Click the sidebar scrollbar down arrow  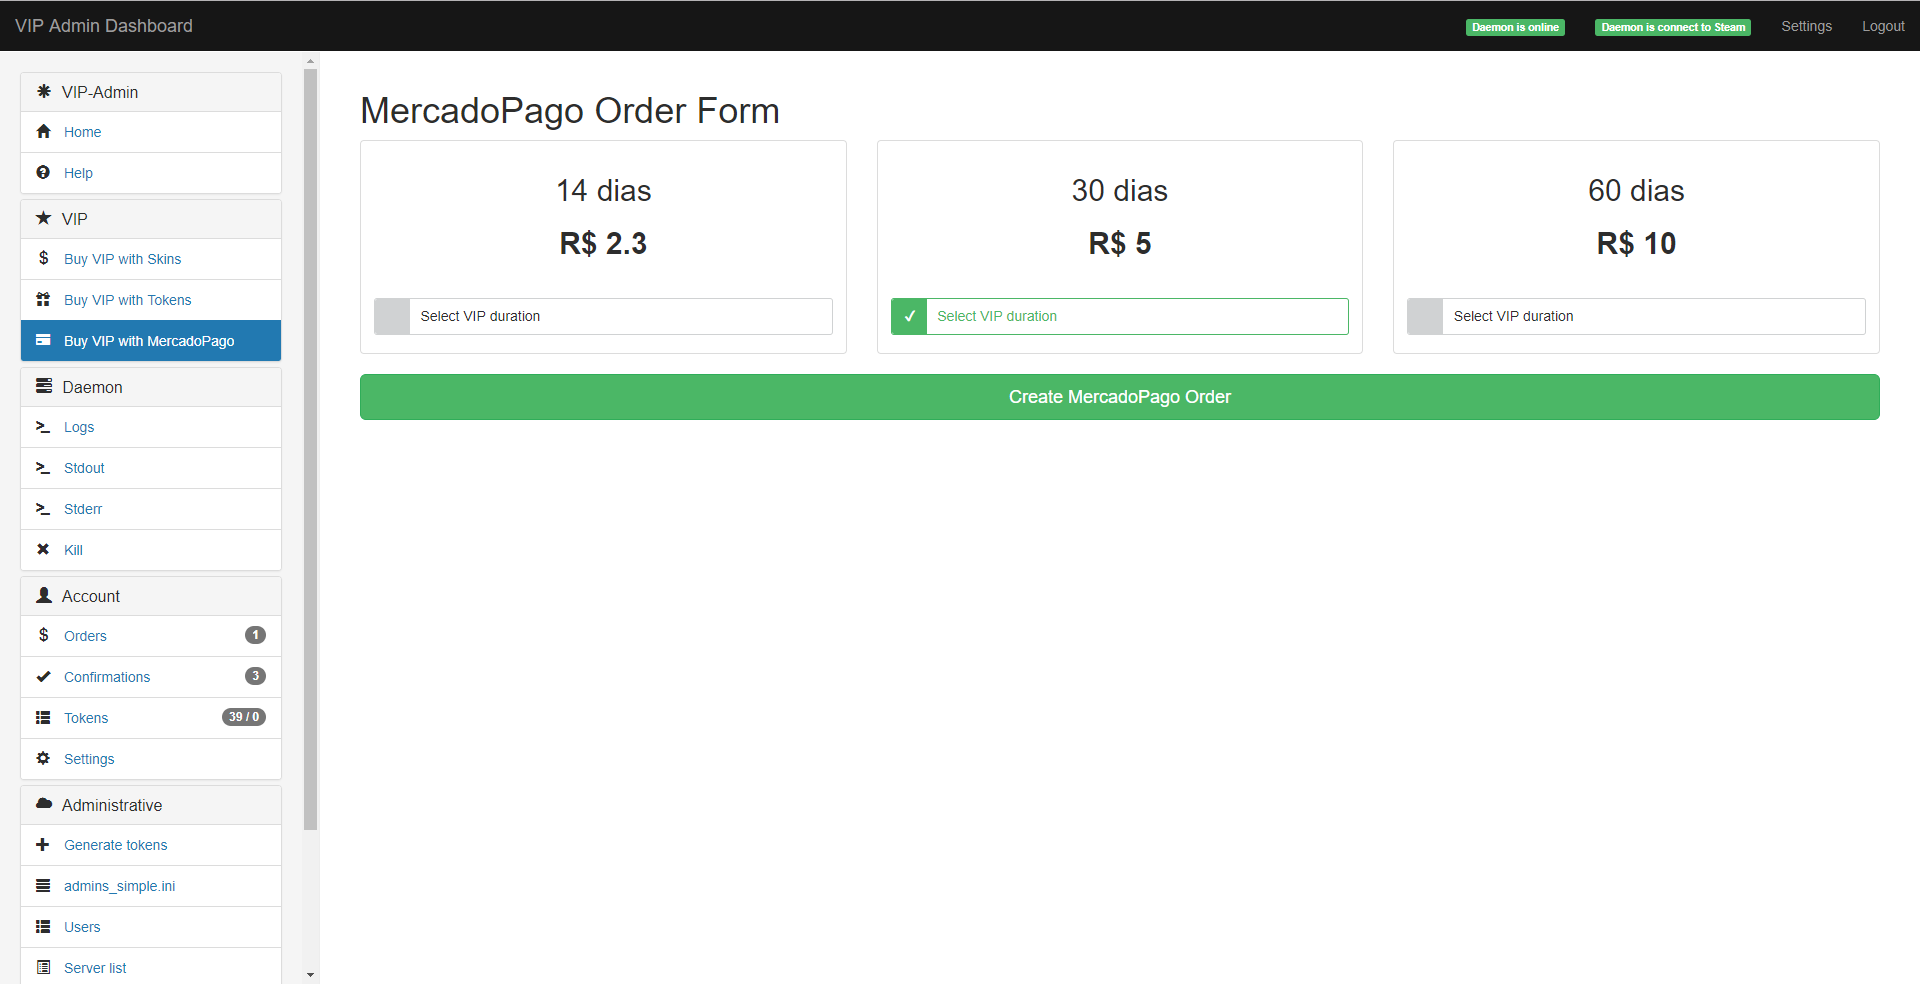pyautogui.click(x=311, y=975)
